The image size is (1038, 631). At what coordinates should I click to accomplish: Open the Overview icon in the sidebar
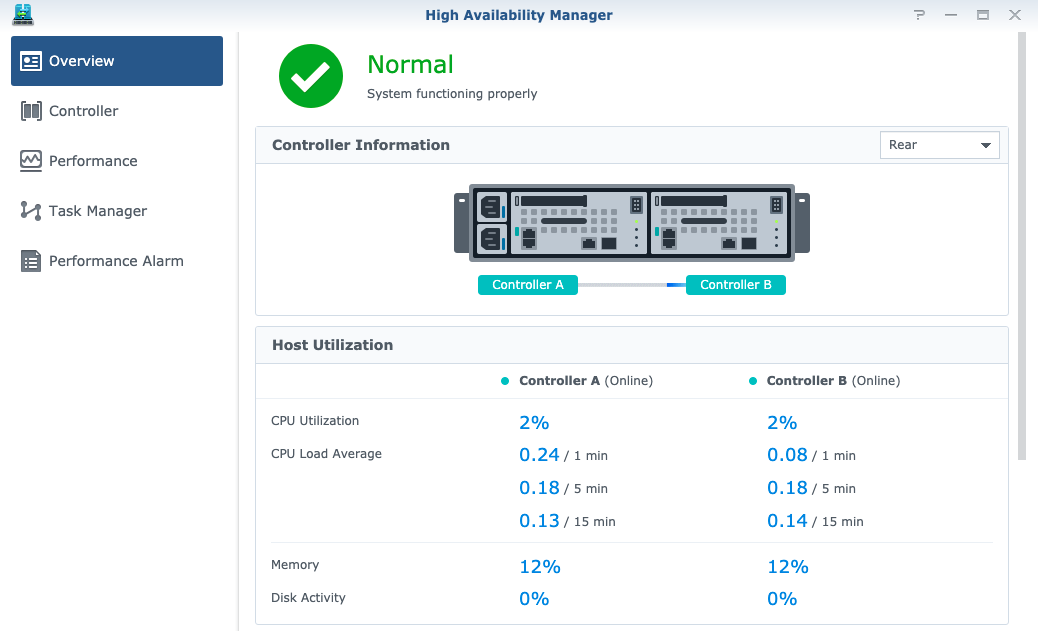click(31, 61)
